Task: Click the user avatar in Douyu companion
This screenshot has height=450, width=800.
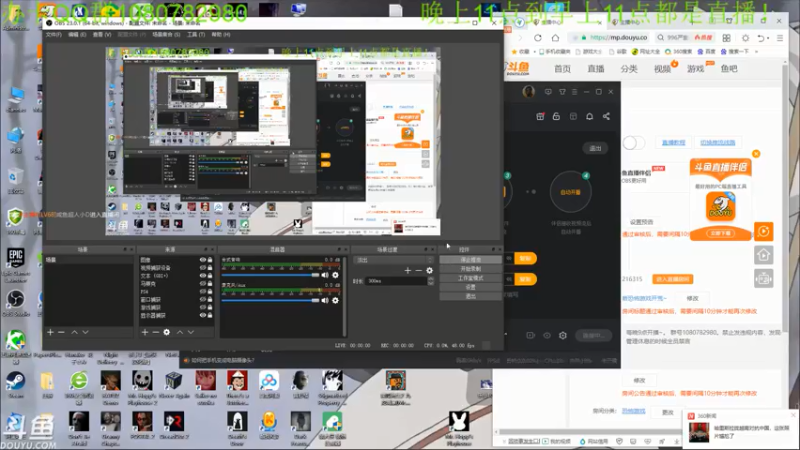Action: [529, 92]
